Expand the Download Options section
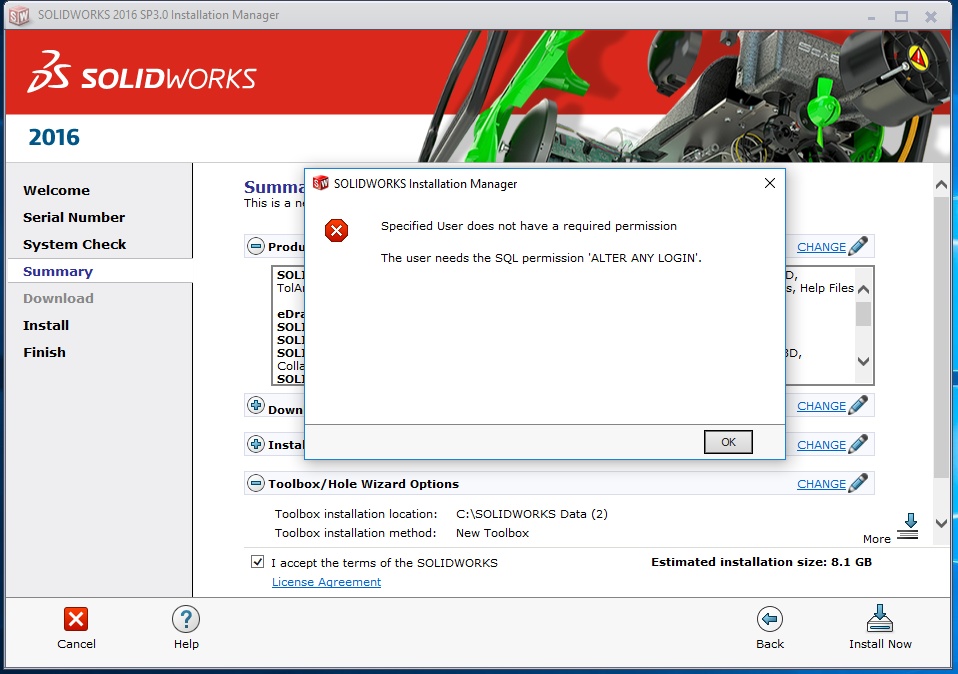 [255, 405]
